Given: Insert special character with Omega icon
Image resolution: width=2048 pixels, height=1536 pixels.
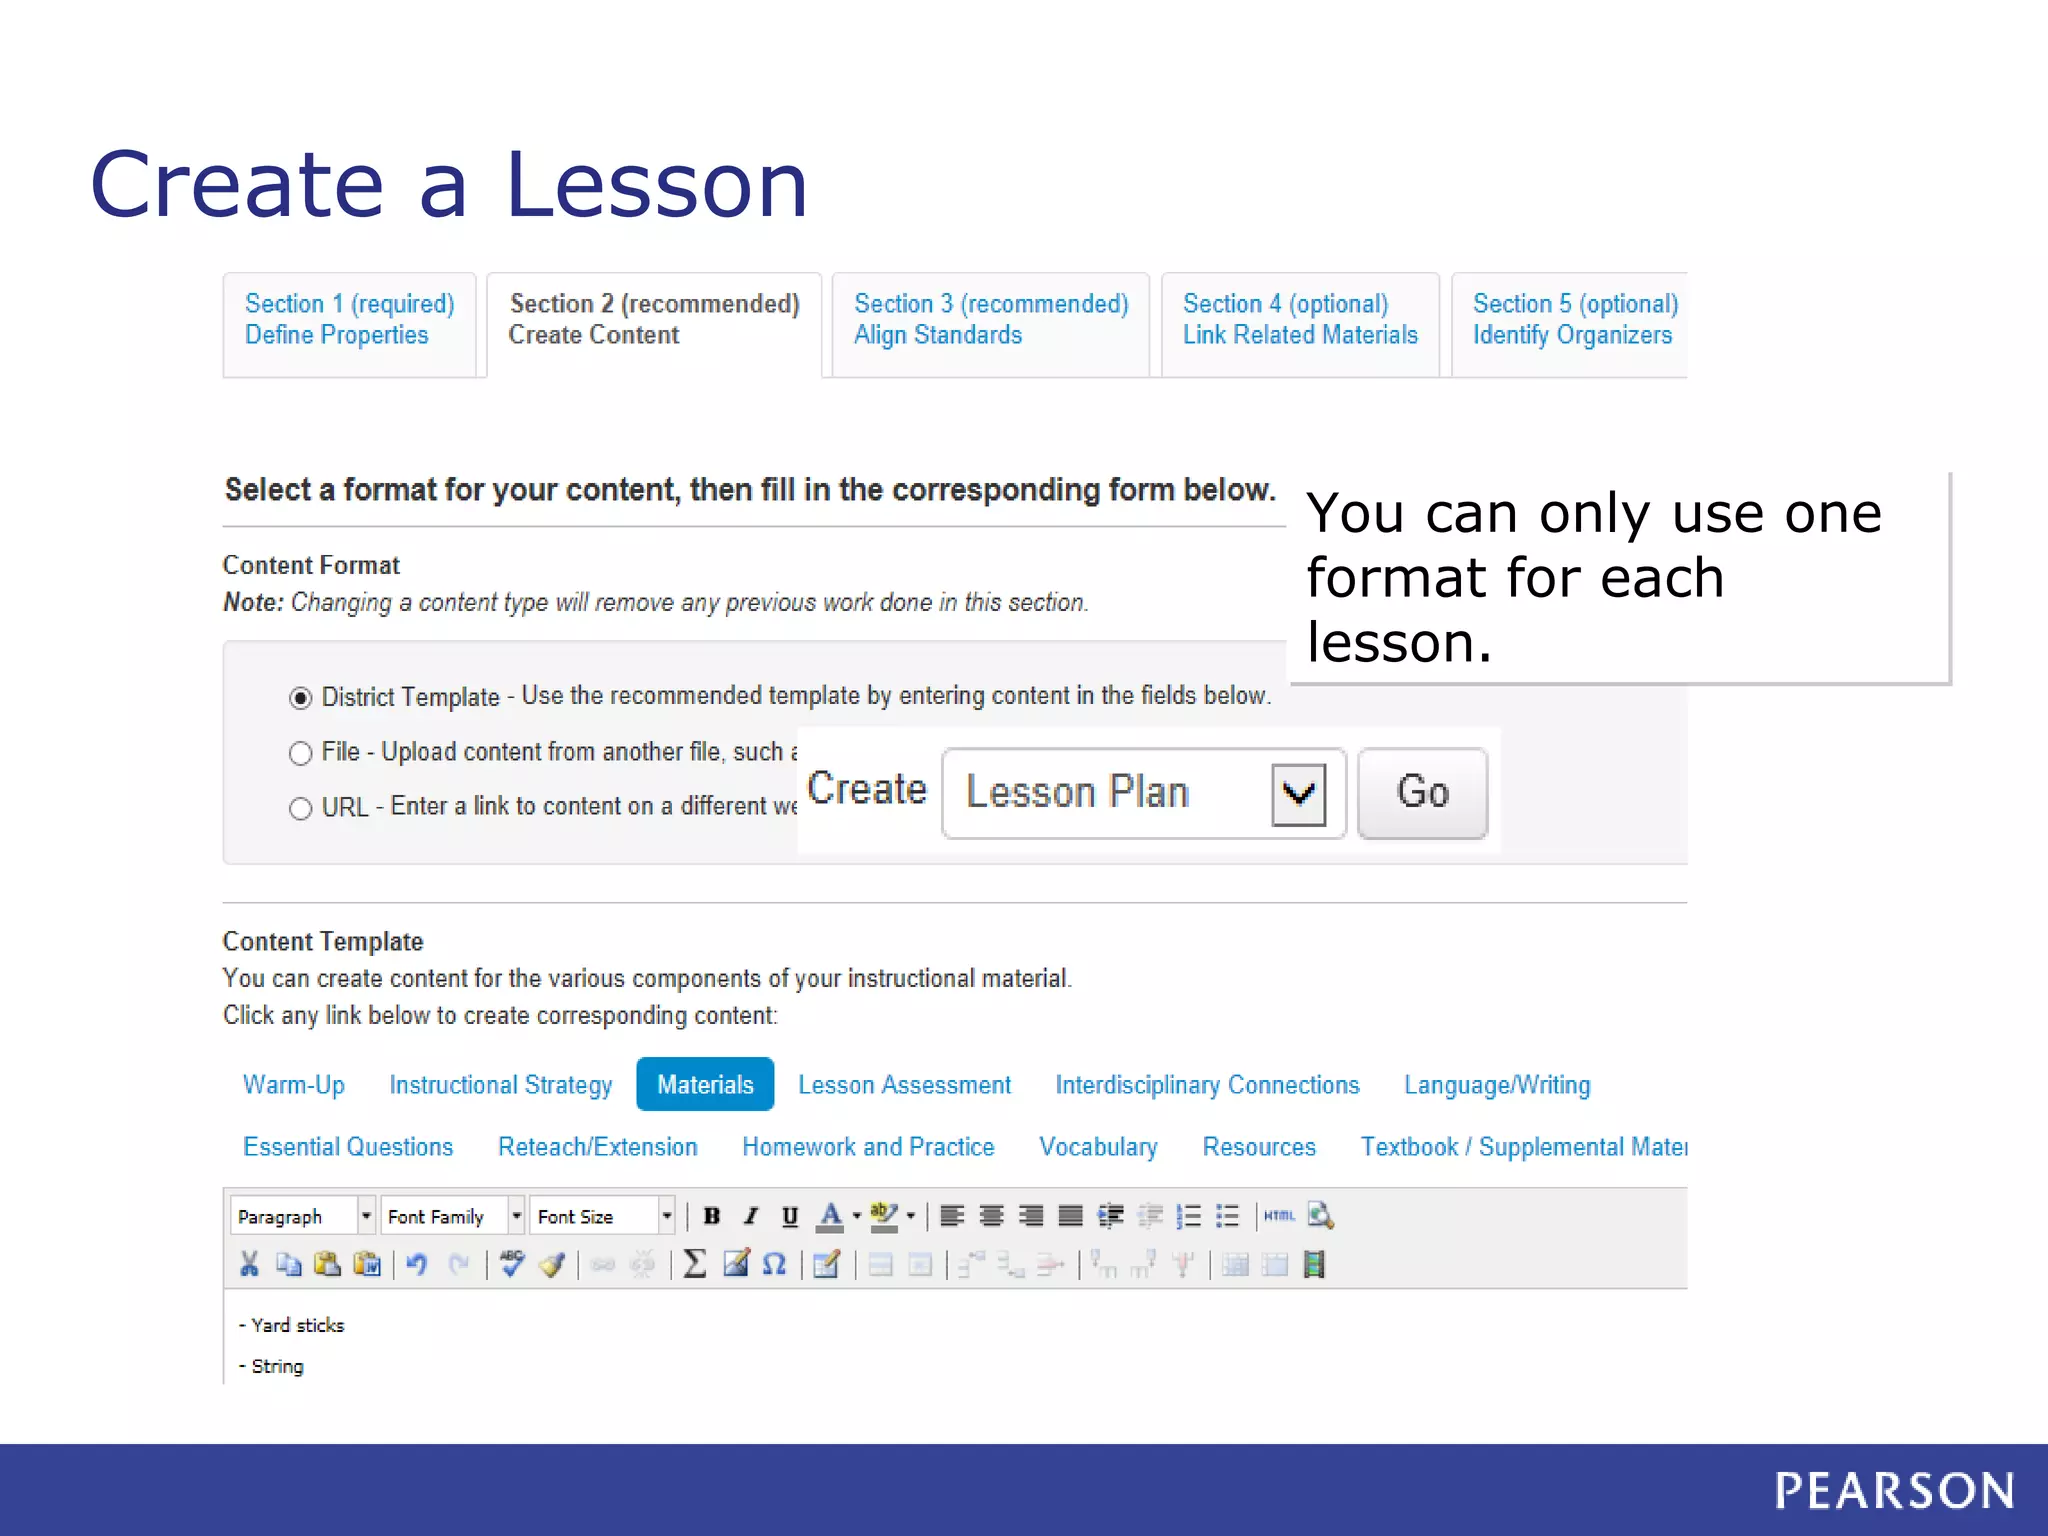Looking at the screenshot, I should [x=774, y=1265].
